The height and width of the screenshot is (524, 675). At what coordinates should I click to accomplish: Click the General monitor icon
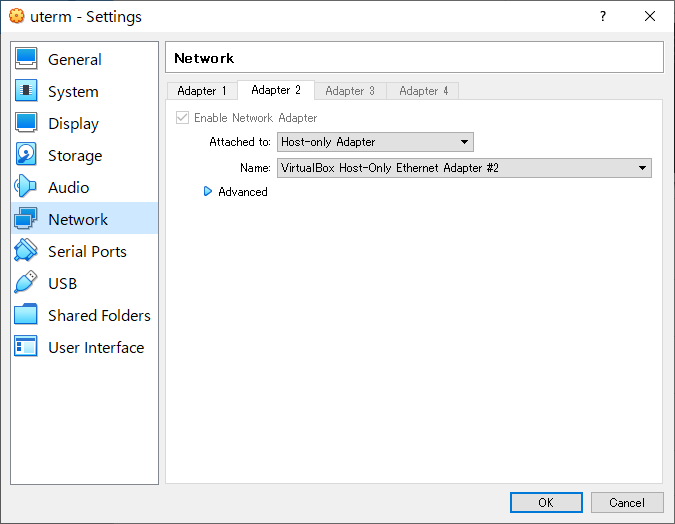tap(26, 59)
